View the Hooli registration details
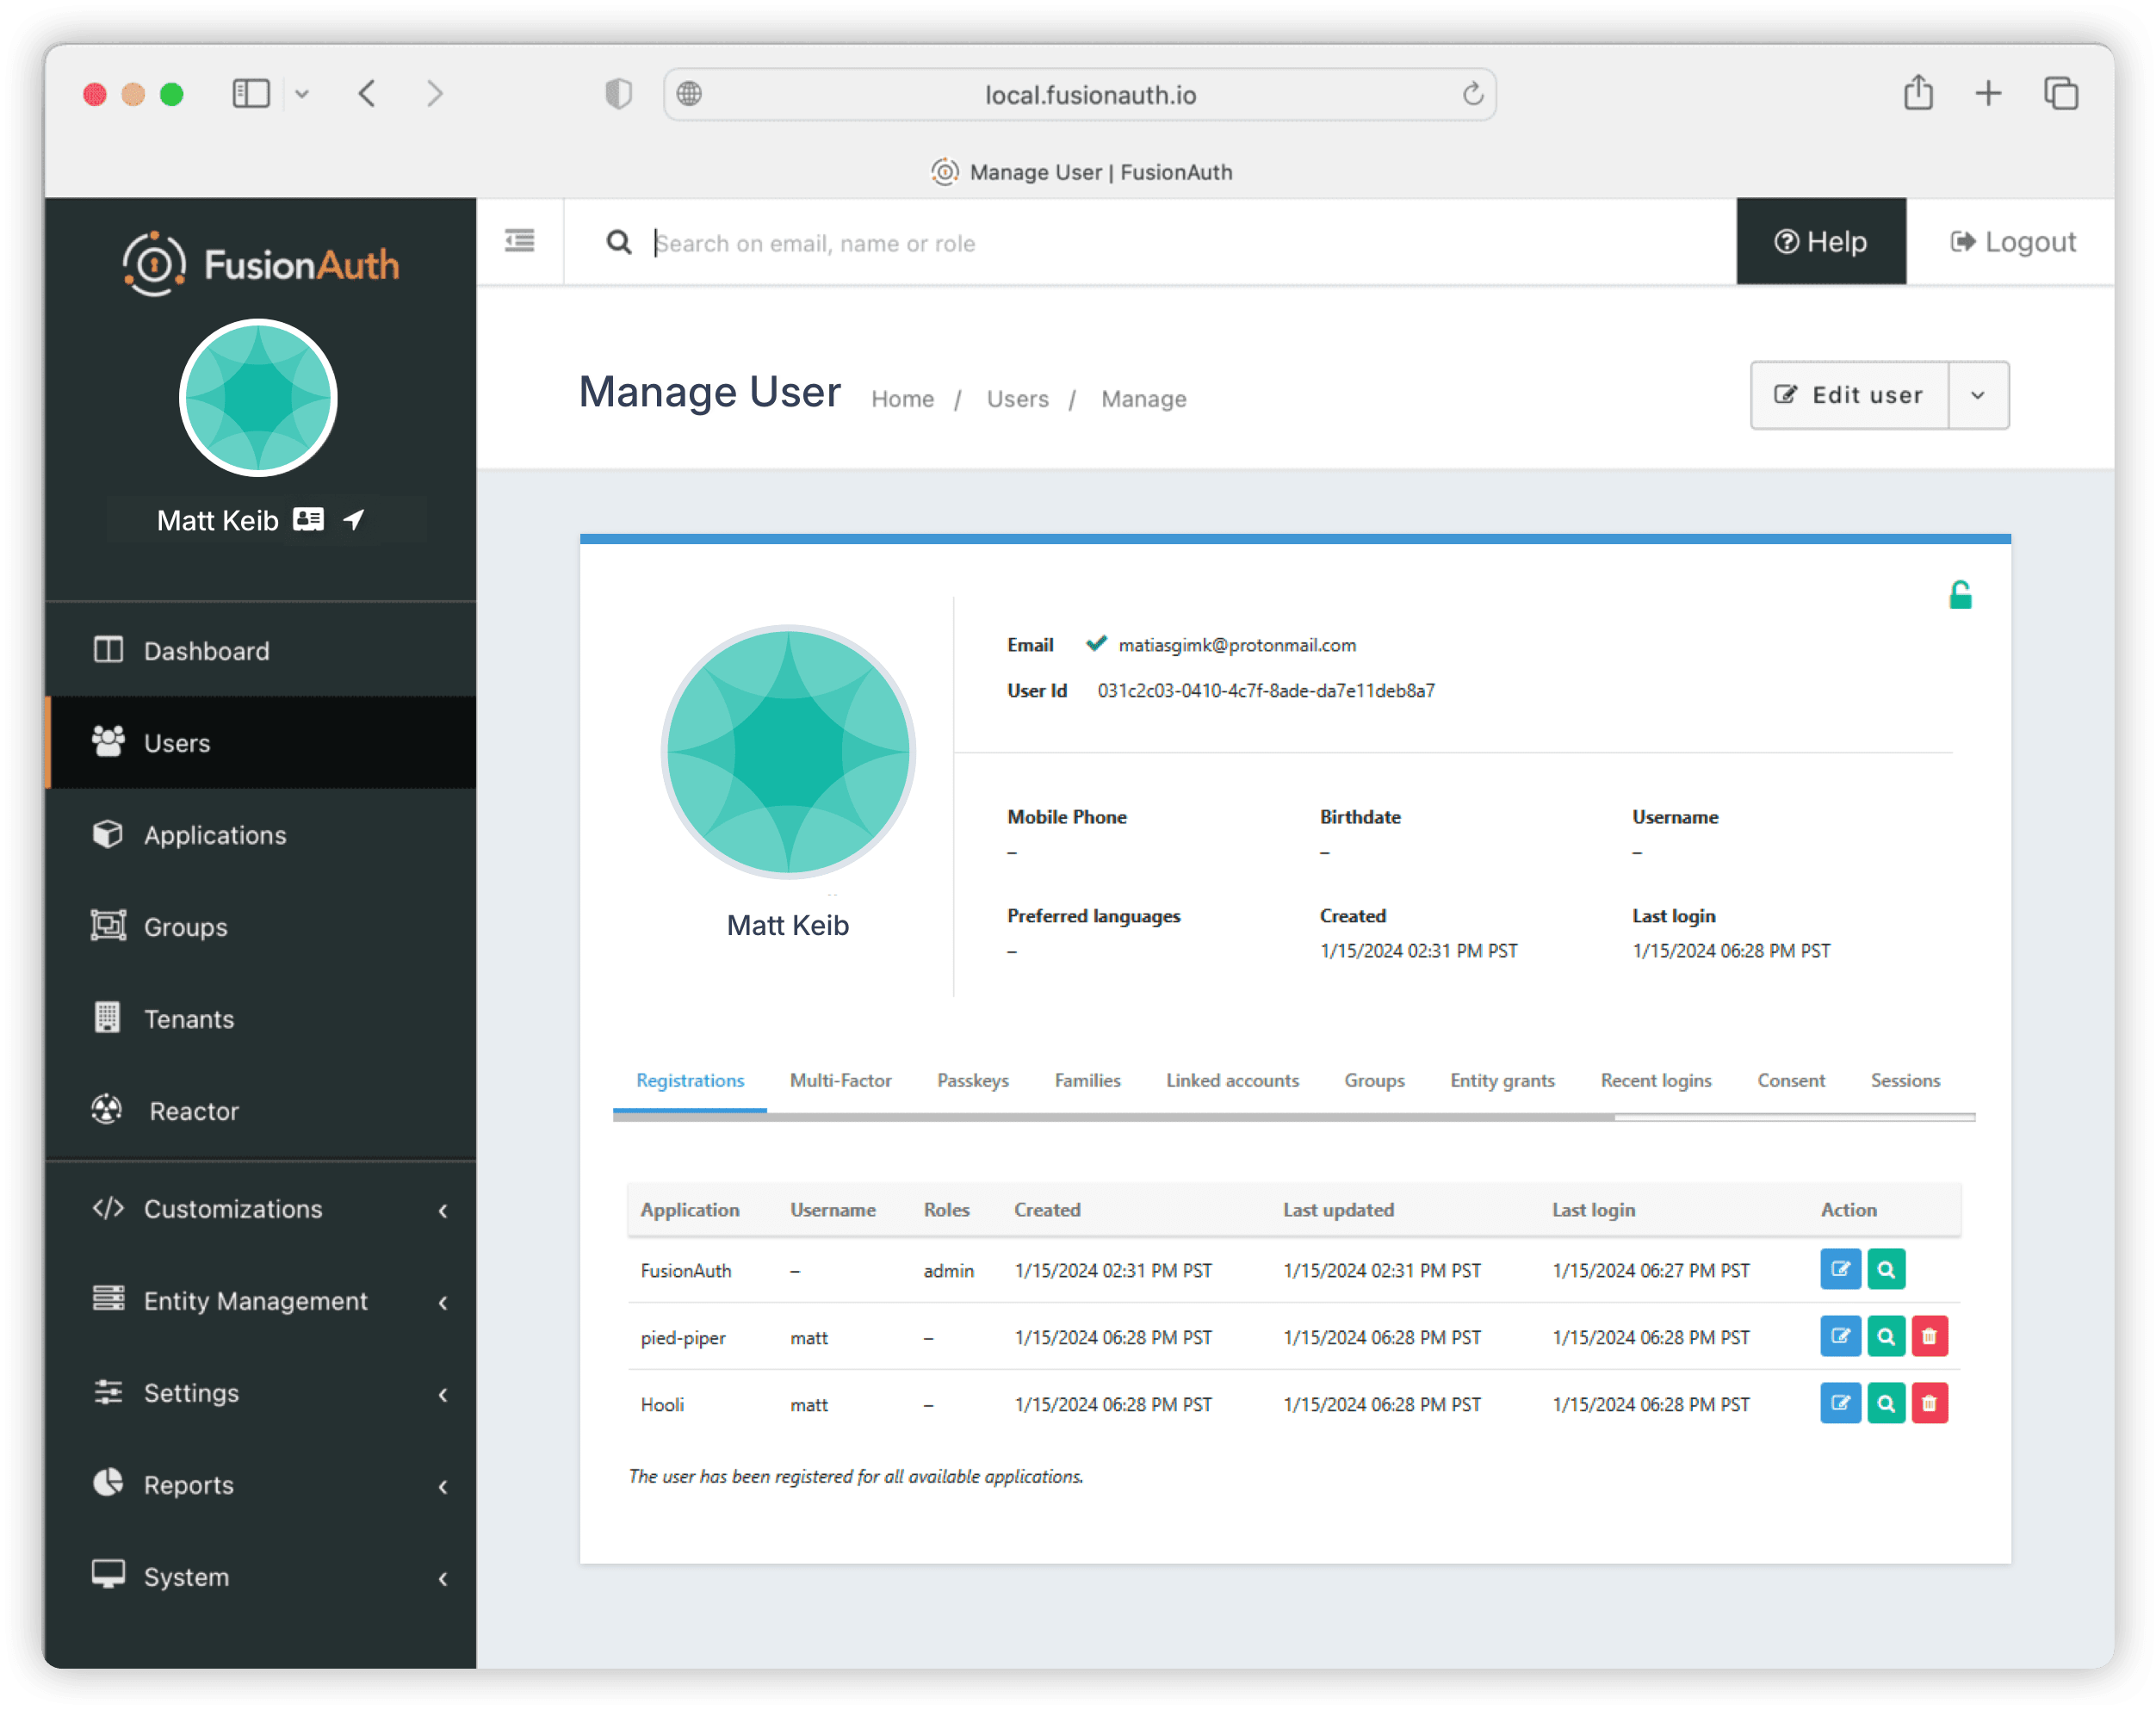The width and height of the screenshot is (2156, 1710). [x=1886, y=1403]
